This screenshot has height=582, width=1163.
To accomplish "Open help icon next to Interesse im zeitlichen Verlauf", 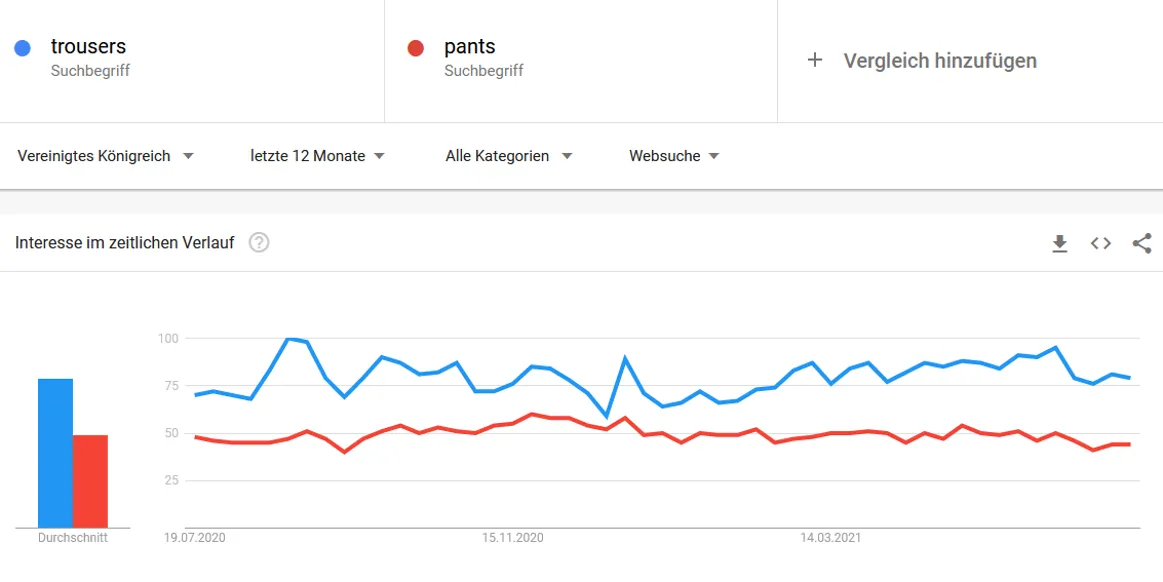I will pos(259,242).
